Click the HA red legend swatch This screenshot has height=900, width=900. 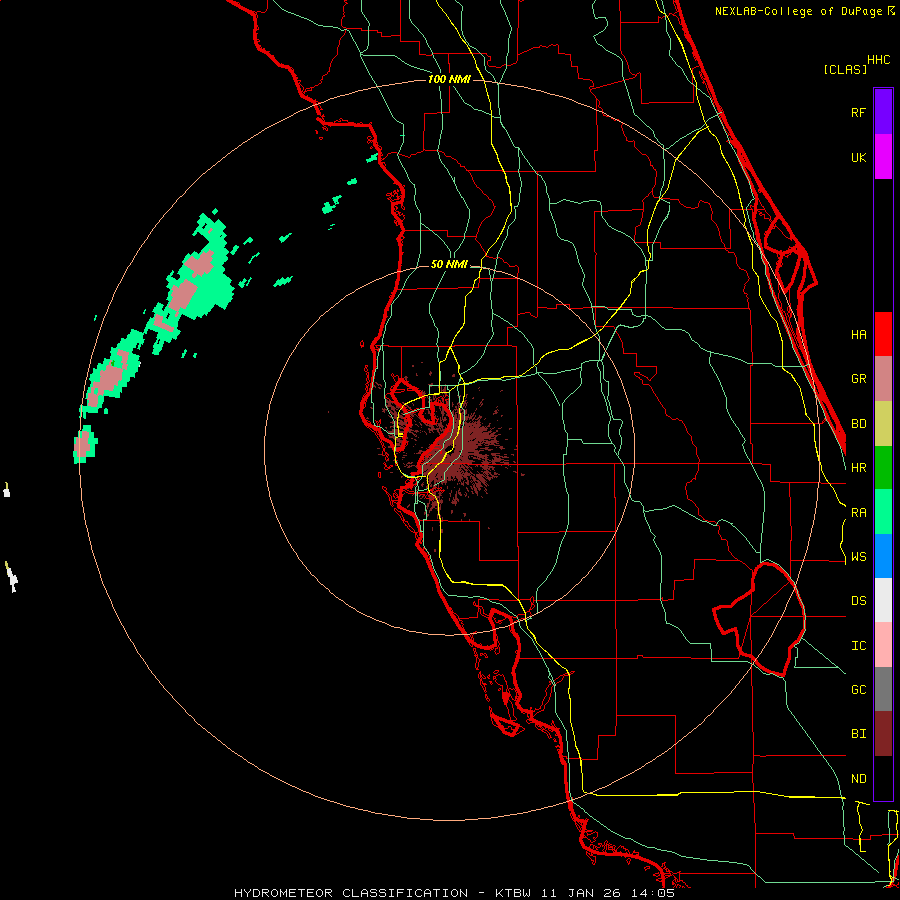(x=883, y=334)
